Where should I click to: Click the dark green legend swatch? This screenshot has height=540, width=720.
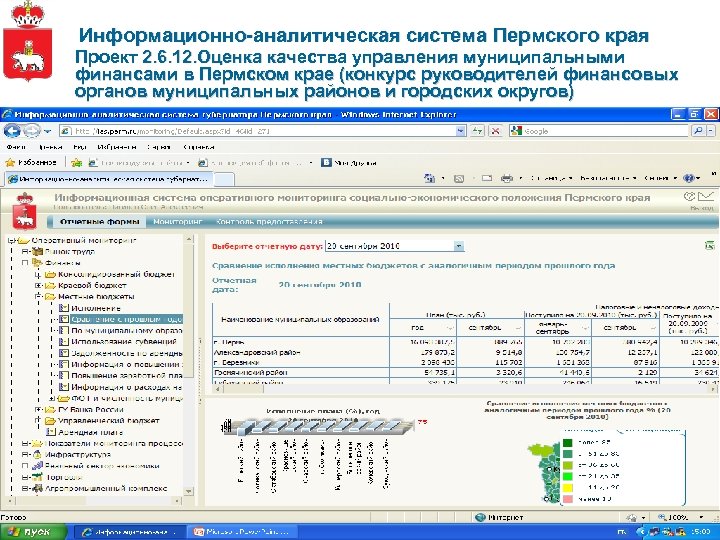click(568, 443)
